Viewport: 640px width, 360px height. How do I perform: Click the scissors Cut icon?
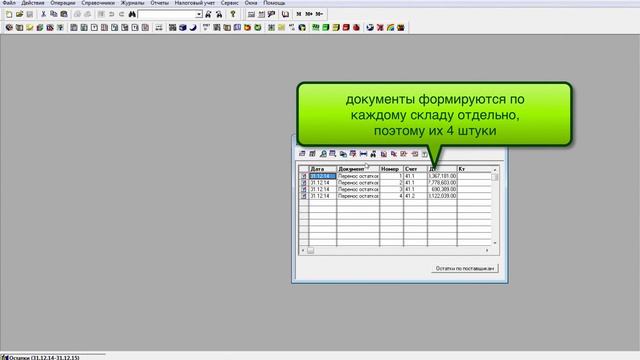(x=43, y=14)
